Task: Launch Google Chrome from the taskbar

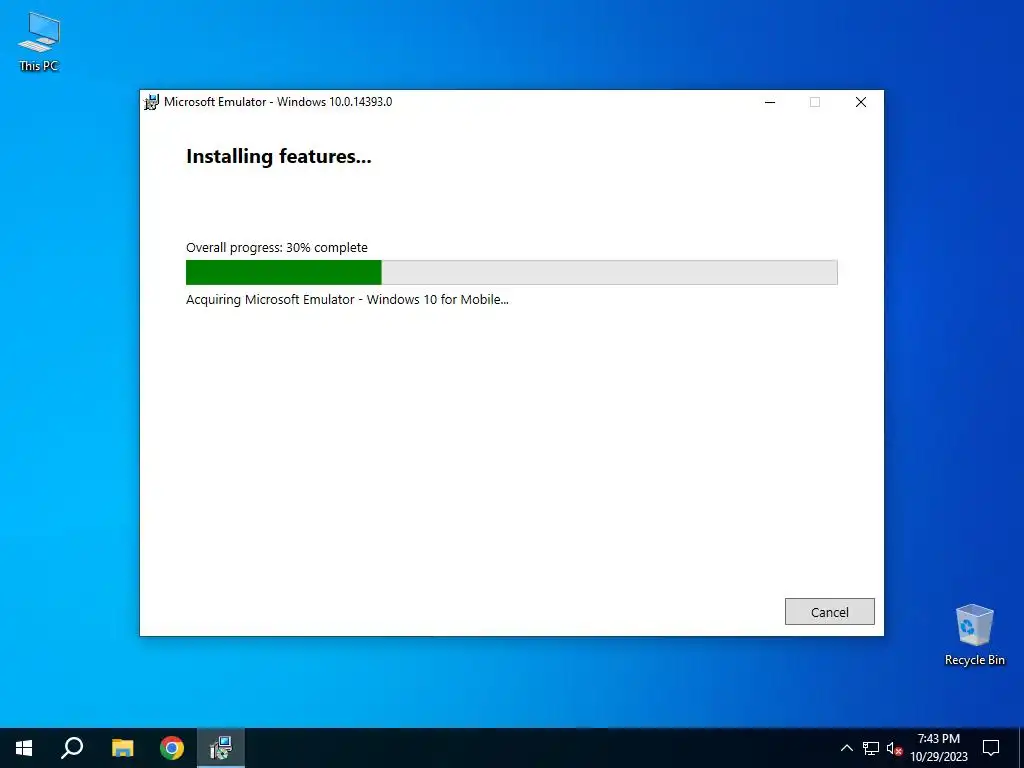Action: [172, 748]
